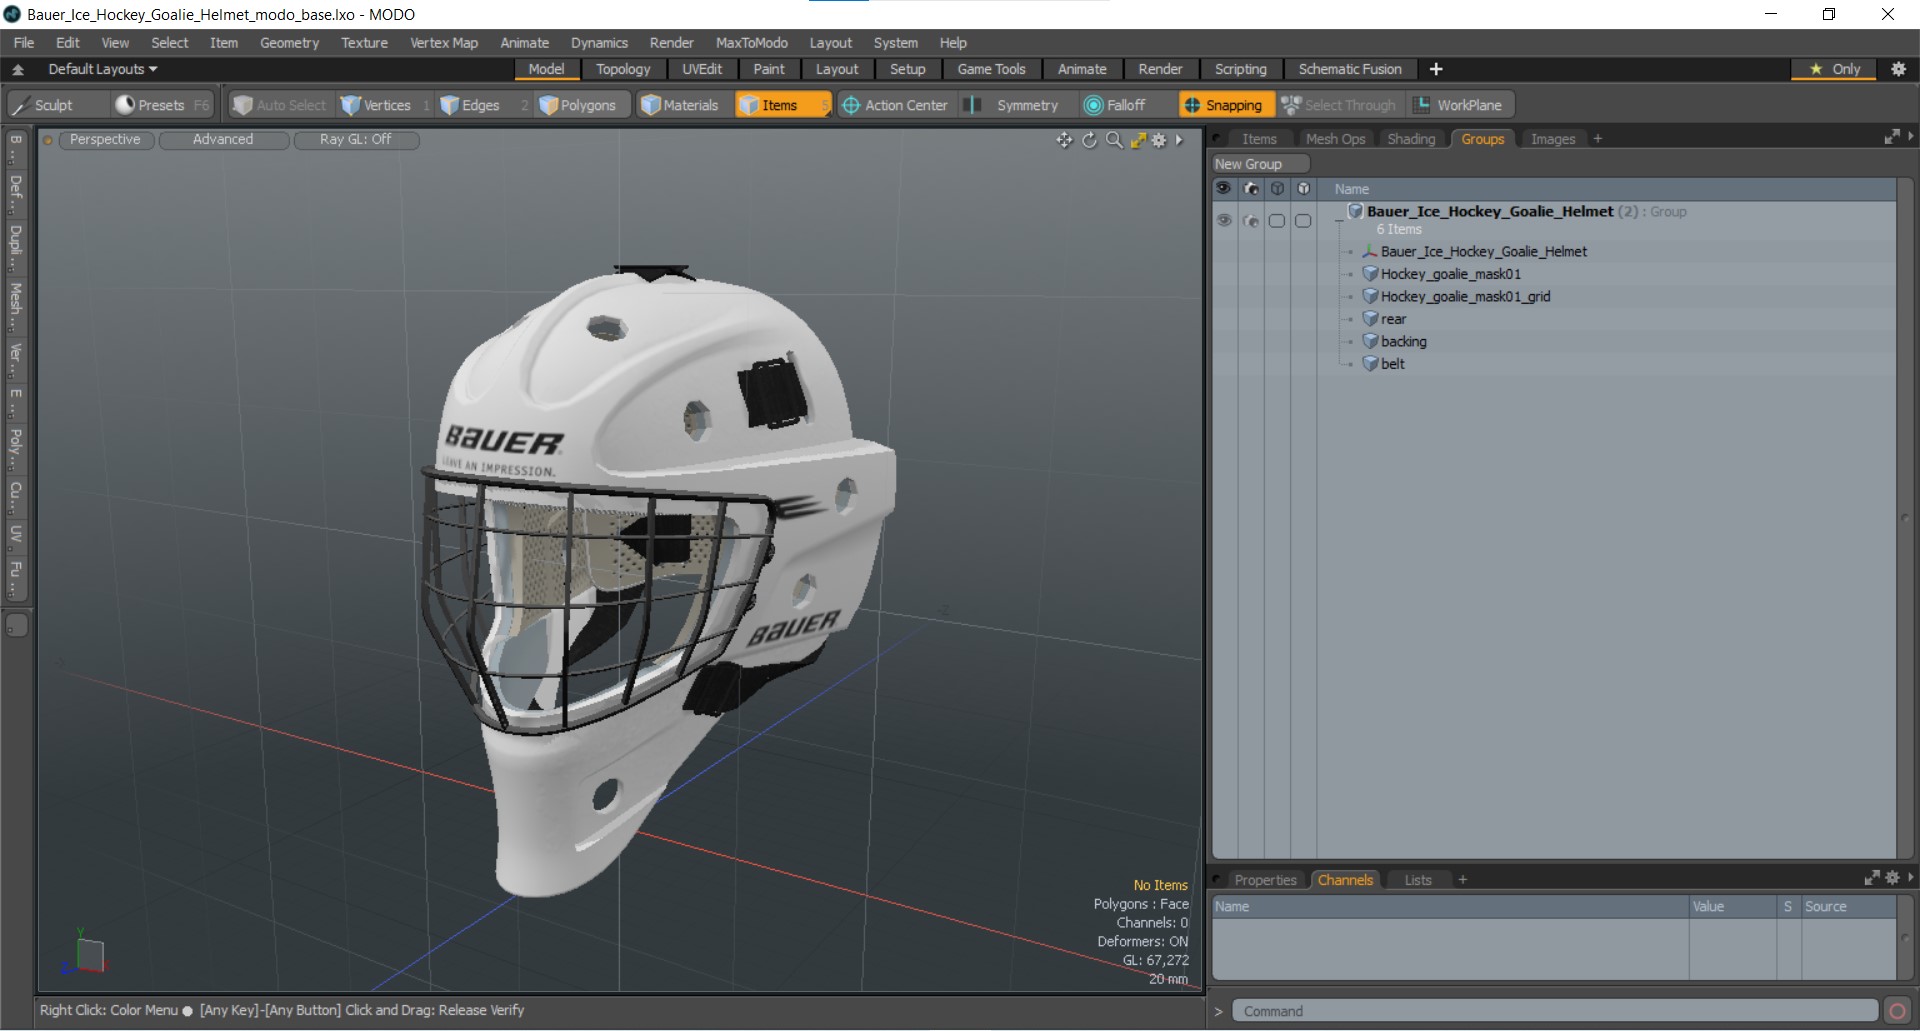
Task: Switch to the Topology layout tab
Action: (x=623, y=69)
